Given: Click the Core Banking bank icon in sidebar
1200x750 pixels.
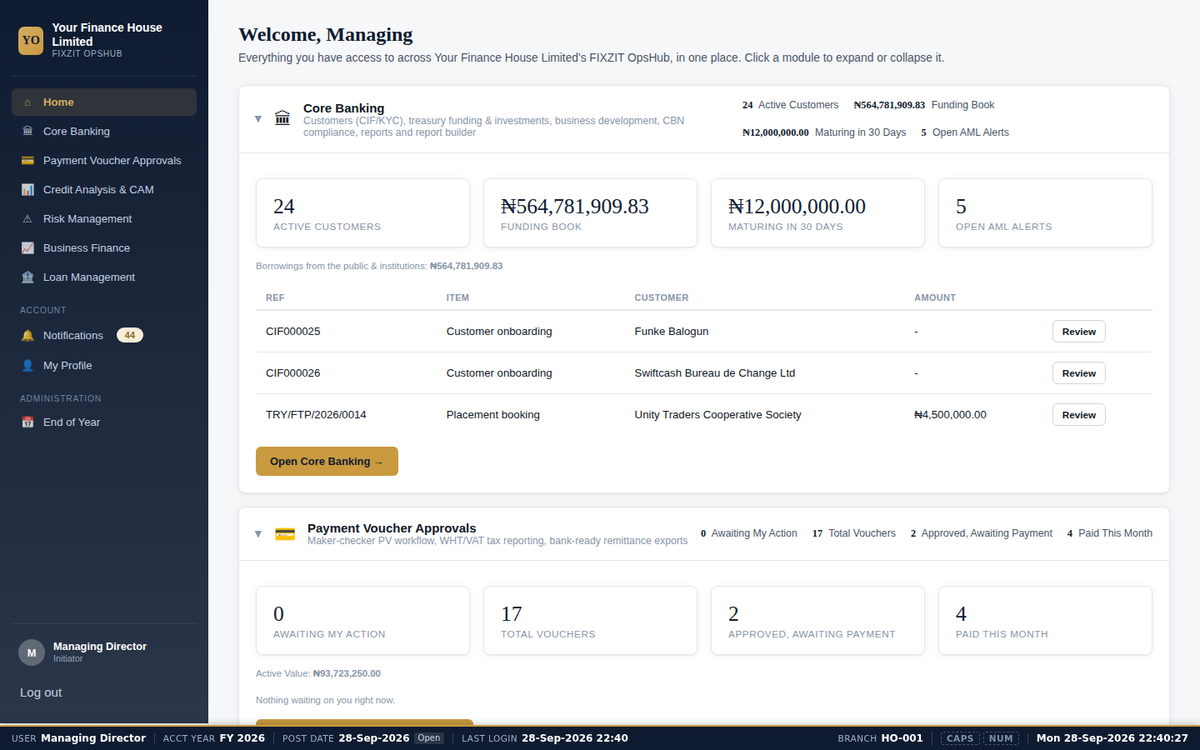Looking at the screenshot, I should tap(27, 131).
